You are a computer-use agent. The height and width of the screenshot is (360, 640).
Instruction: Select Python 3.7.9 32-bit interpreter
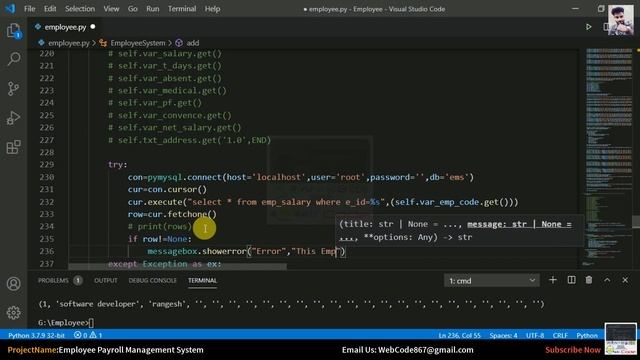point(36,335)
